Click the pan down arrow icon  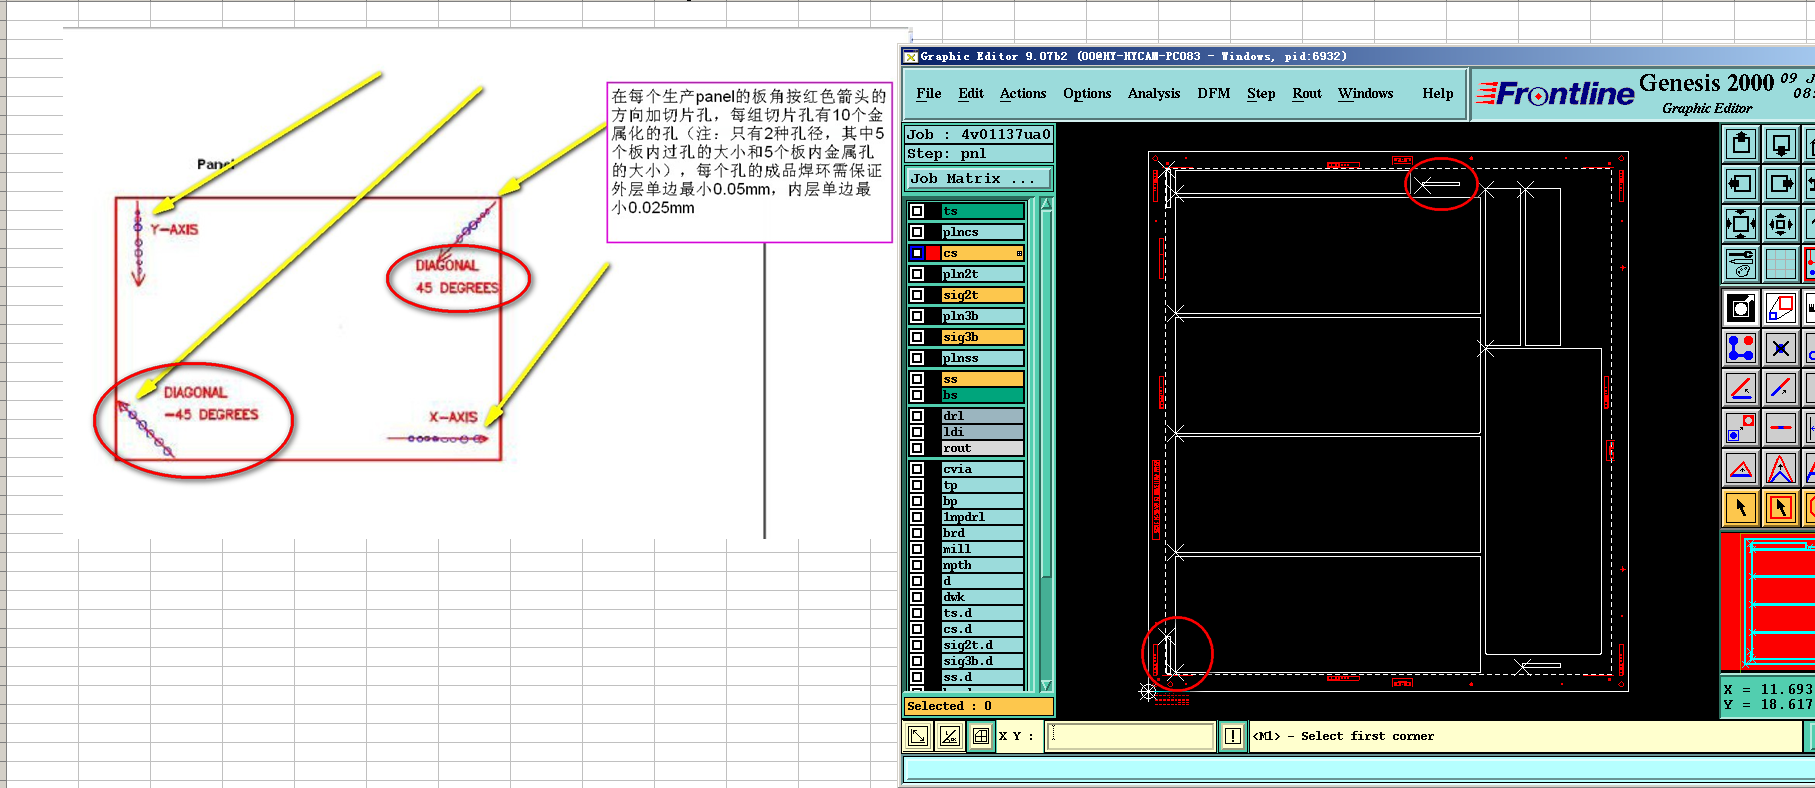click(x=1781, y=144)
